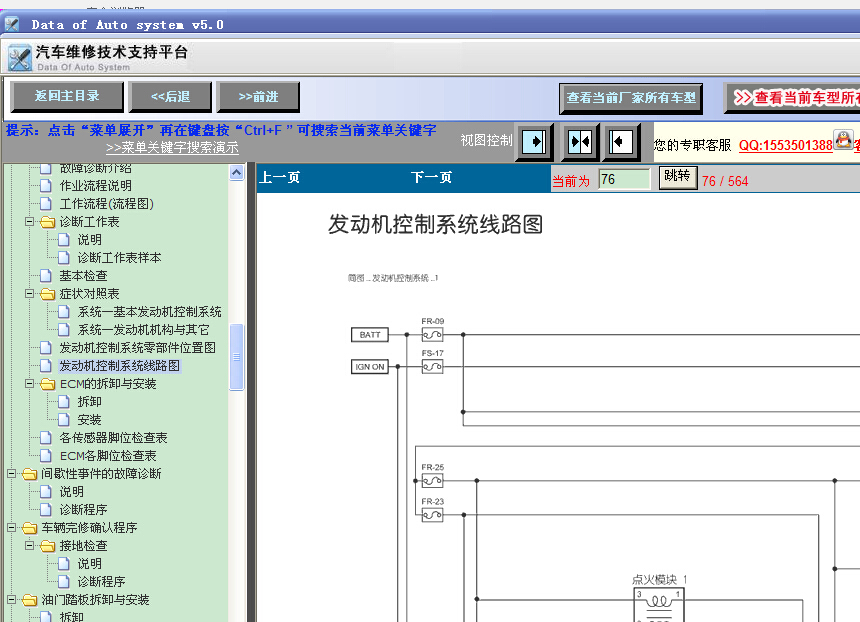Click the QQ penguin customer service icon
860x622 pixels.
(x=843, y=139)
